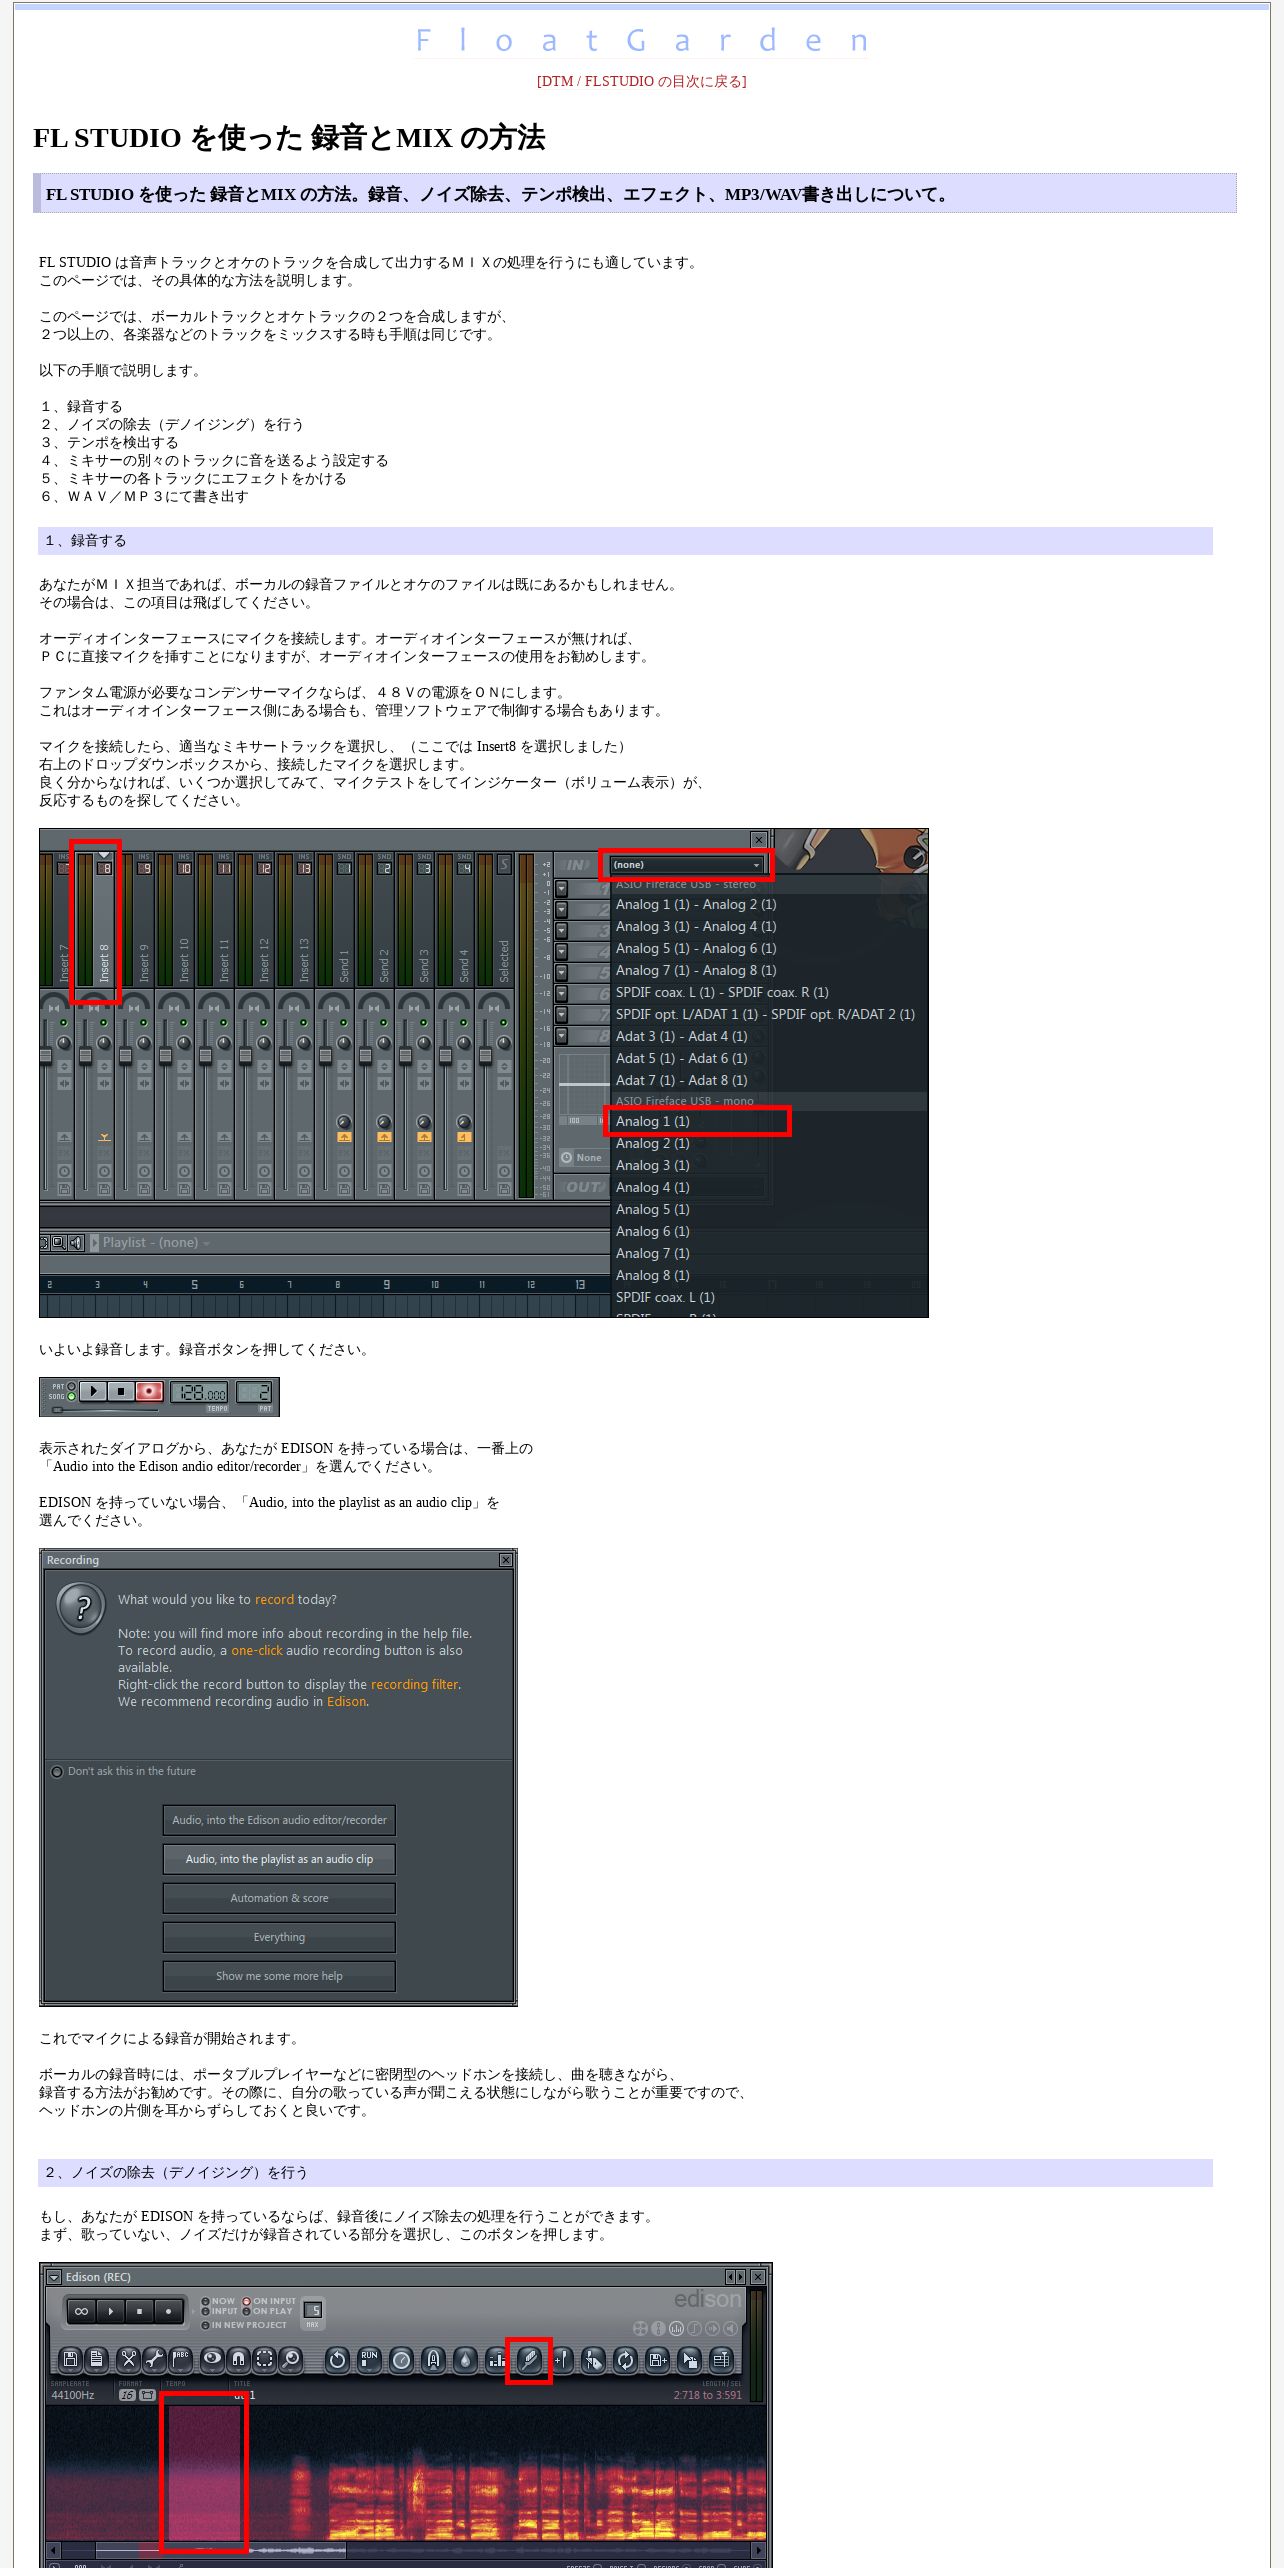The width and height of the screenshot is (1284, 2568).
Task: Click the playlist zoom magnifier icon
Action: pos(59,1243)
